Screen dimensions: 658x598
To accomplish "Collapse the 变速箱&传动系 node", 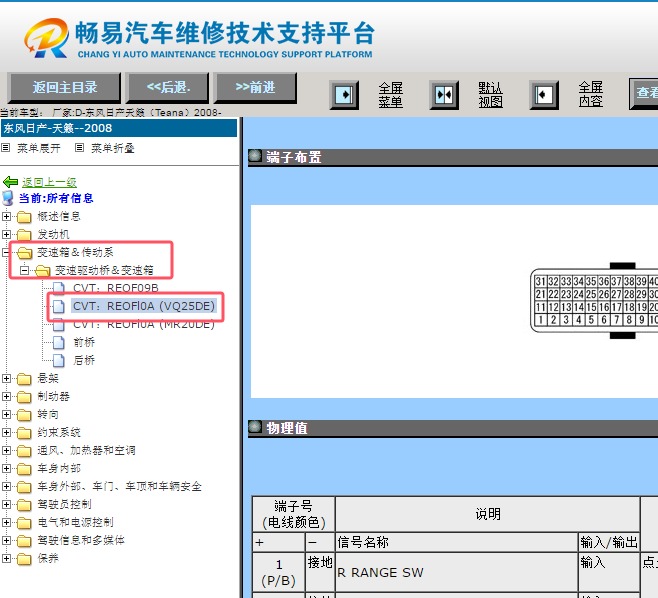I will click(x=5, y=252).
